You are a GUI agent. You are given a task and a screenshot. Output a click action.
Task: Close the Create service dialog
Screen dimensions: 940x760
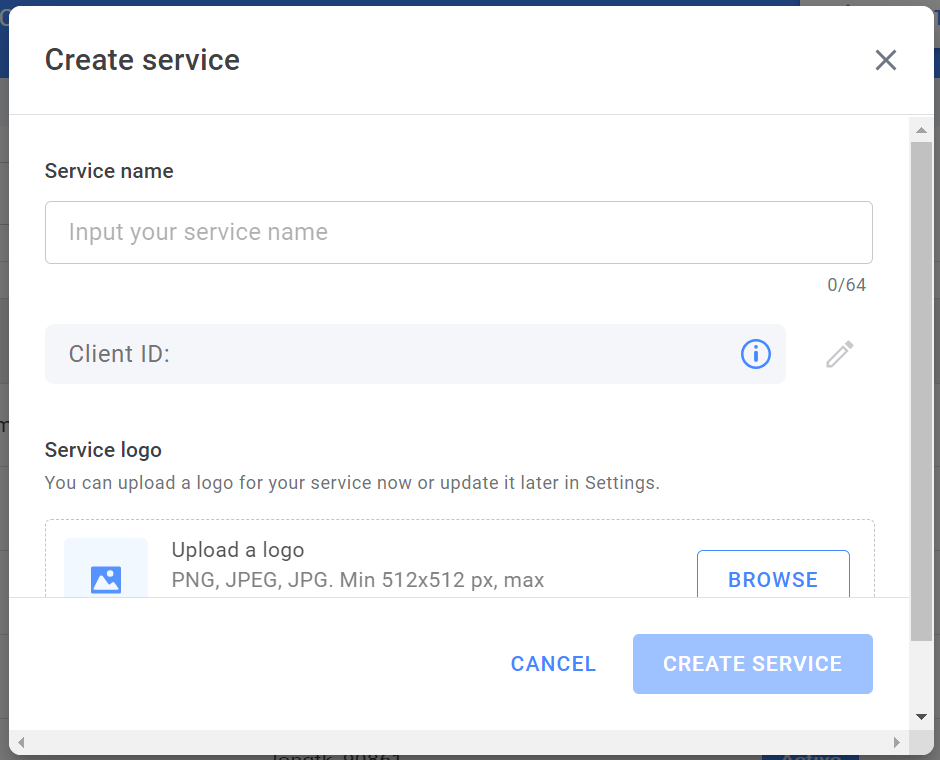pyautogui.click(x=885, y=60)
